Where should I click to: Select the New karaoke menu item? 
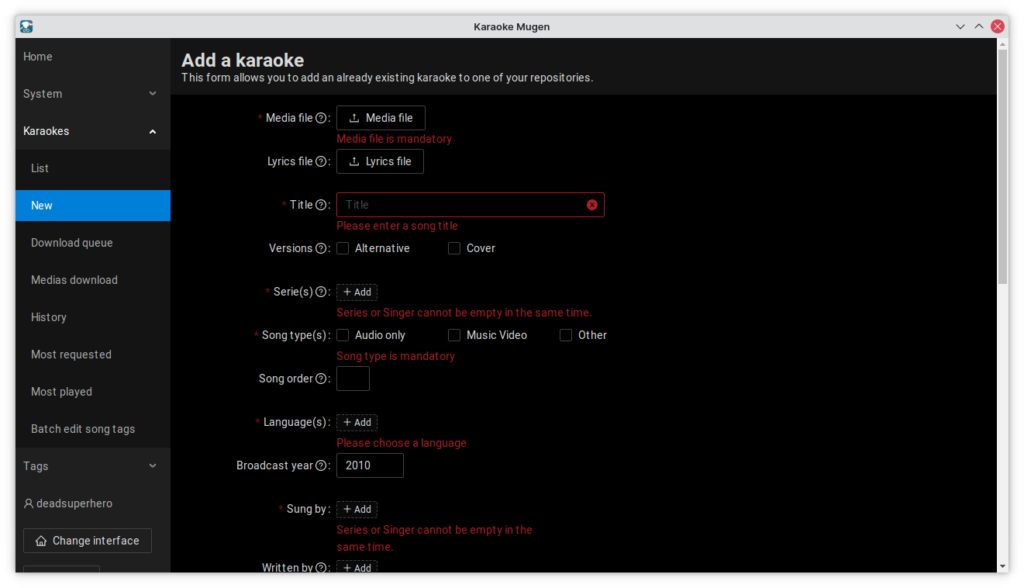(x=93, y=206)
